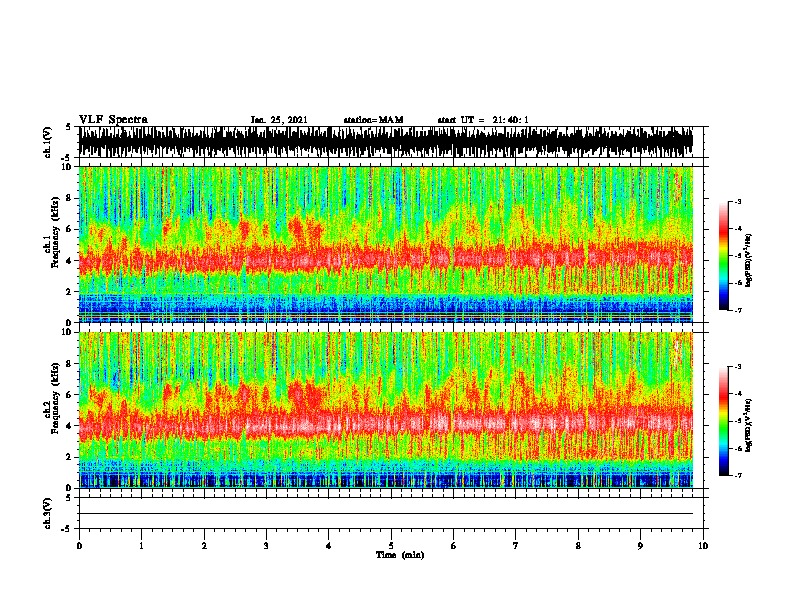Click the time axis tick label '0'
792x612 pixels.
[79, 546]
